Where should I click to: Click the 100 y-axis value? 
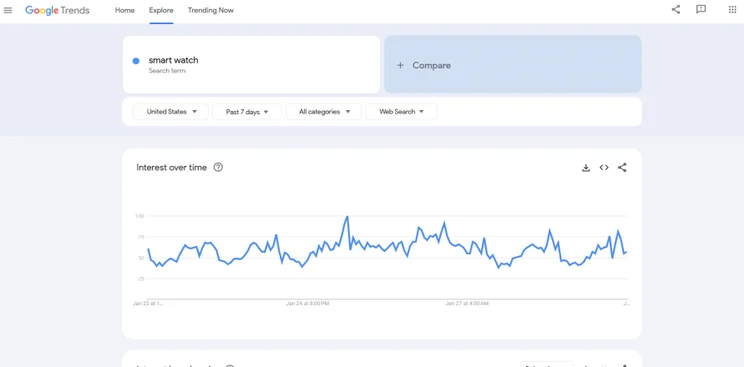[140, 216]
